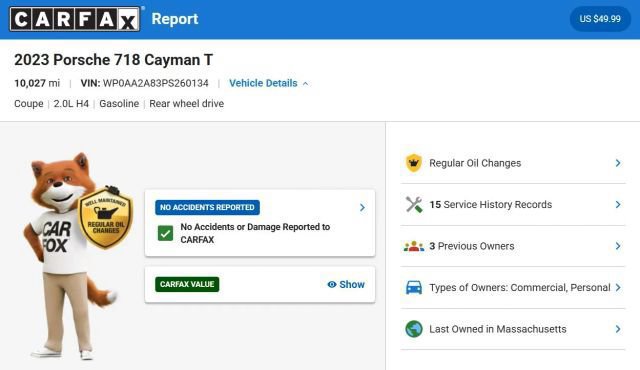This screenshot has height=370, width=640.
Task: Click the Rear wheel drive text
Action: (187, 104)
